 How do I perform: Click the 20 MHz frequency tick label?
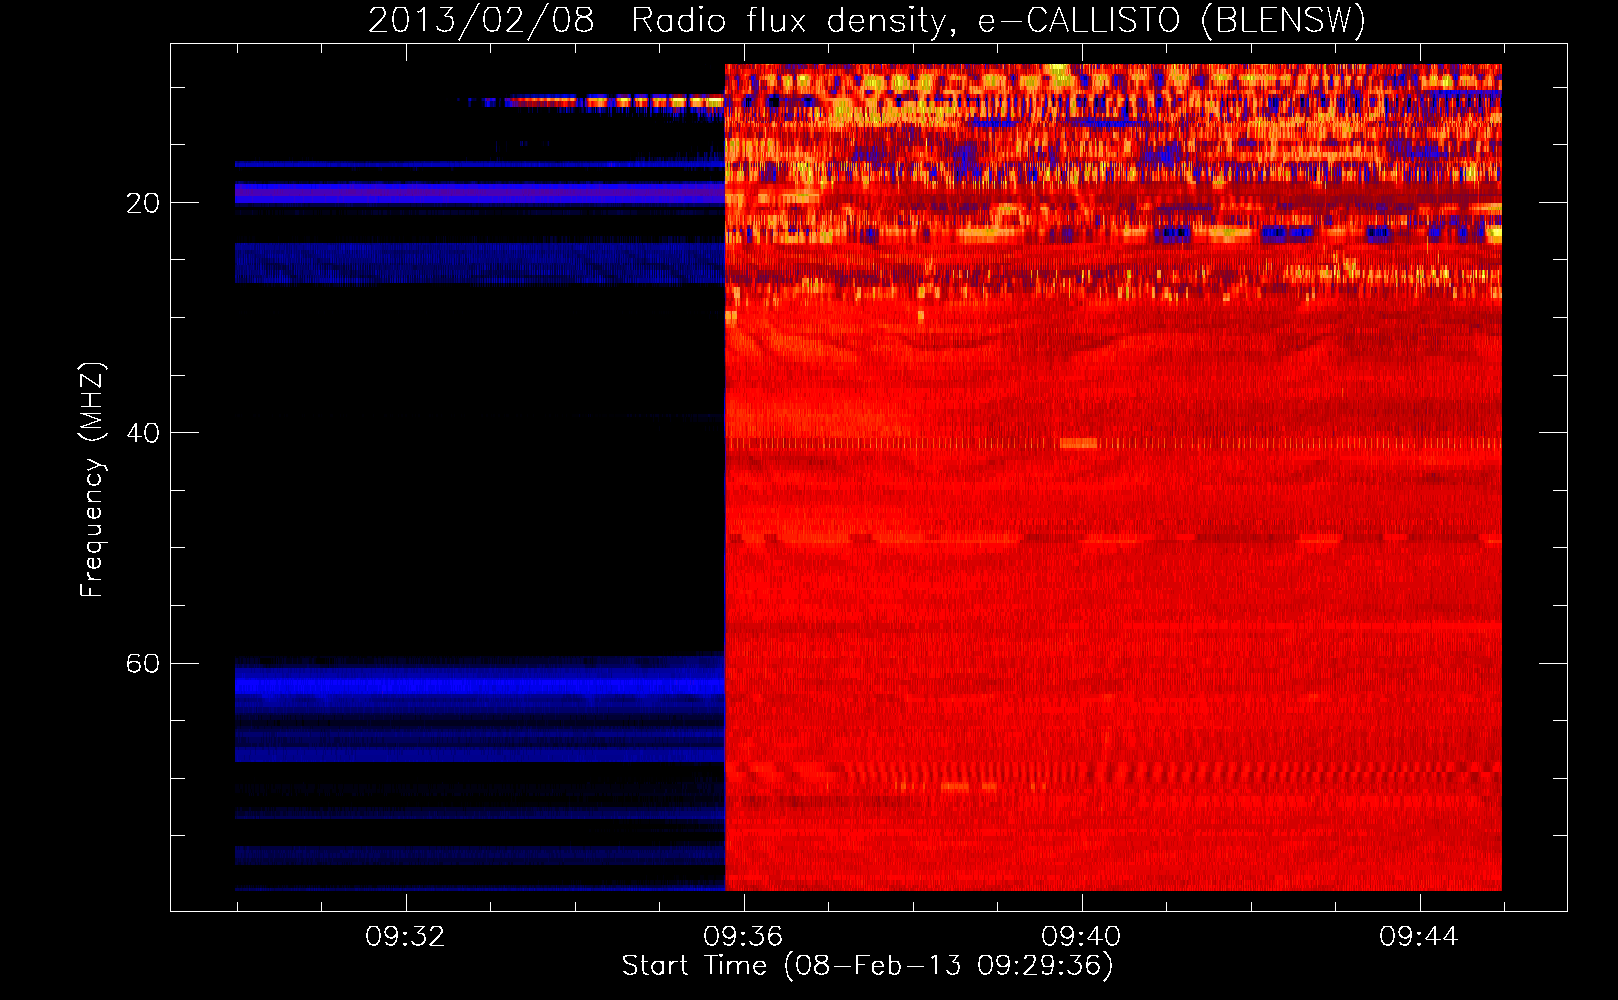pyautogui.click(x=142, y=204)
